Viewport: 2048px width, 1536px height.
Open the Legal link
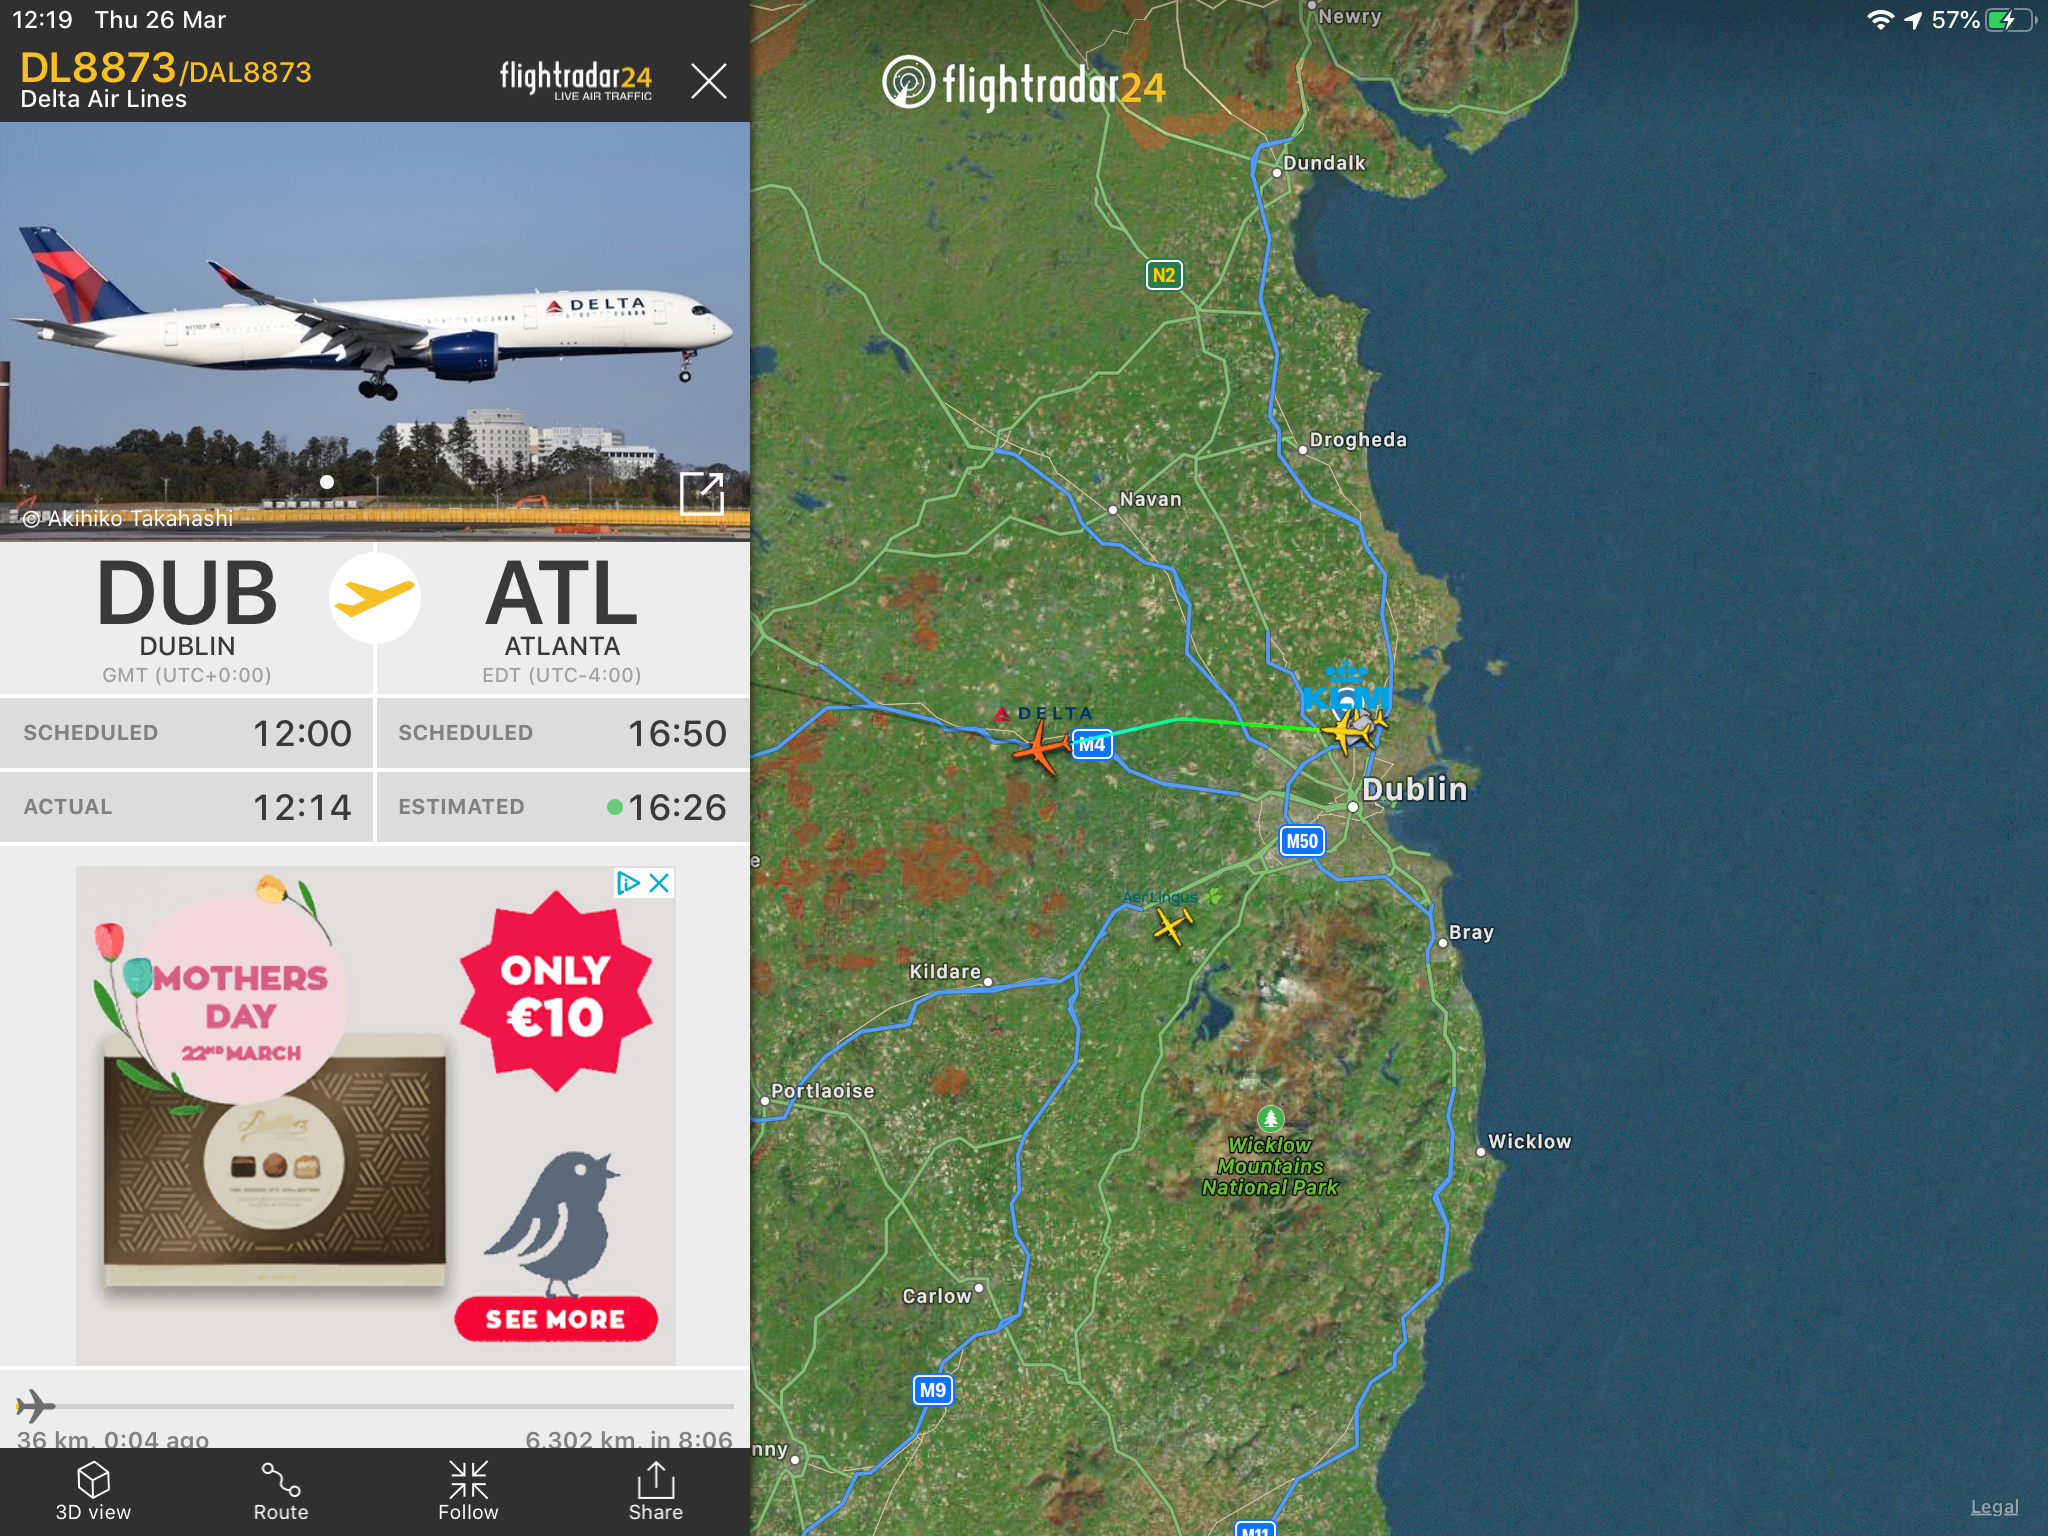[x=1994, y=1507]
